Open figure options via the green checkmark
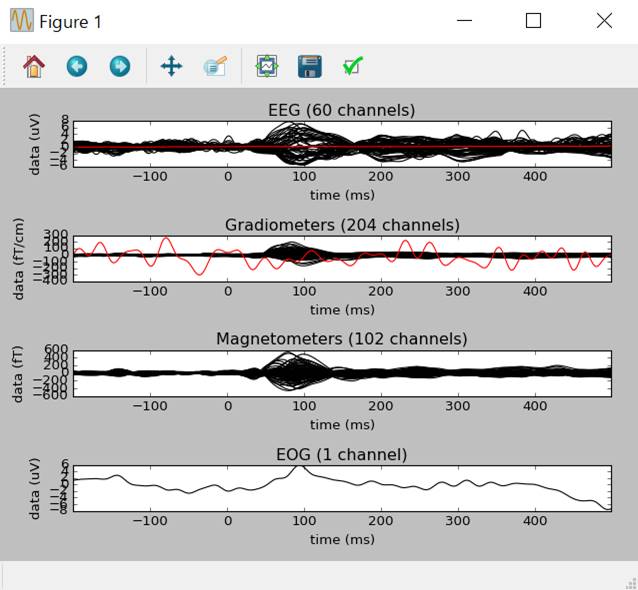This screenshot has height=590, width=638. (x=352, y=67)
